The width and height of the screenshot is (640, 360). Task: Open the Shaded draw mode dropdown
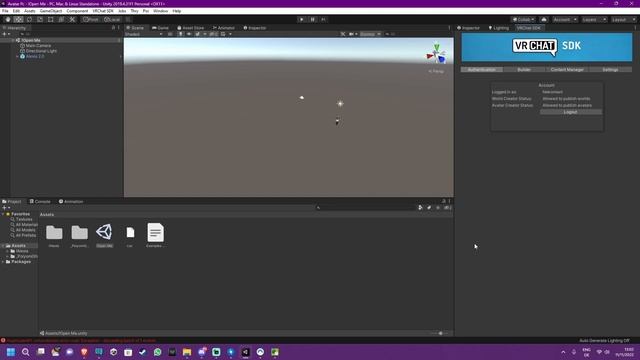click(144, 34)
